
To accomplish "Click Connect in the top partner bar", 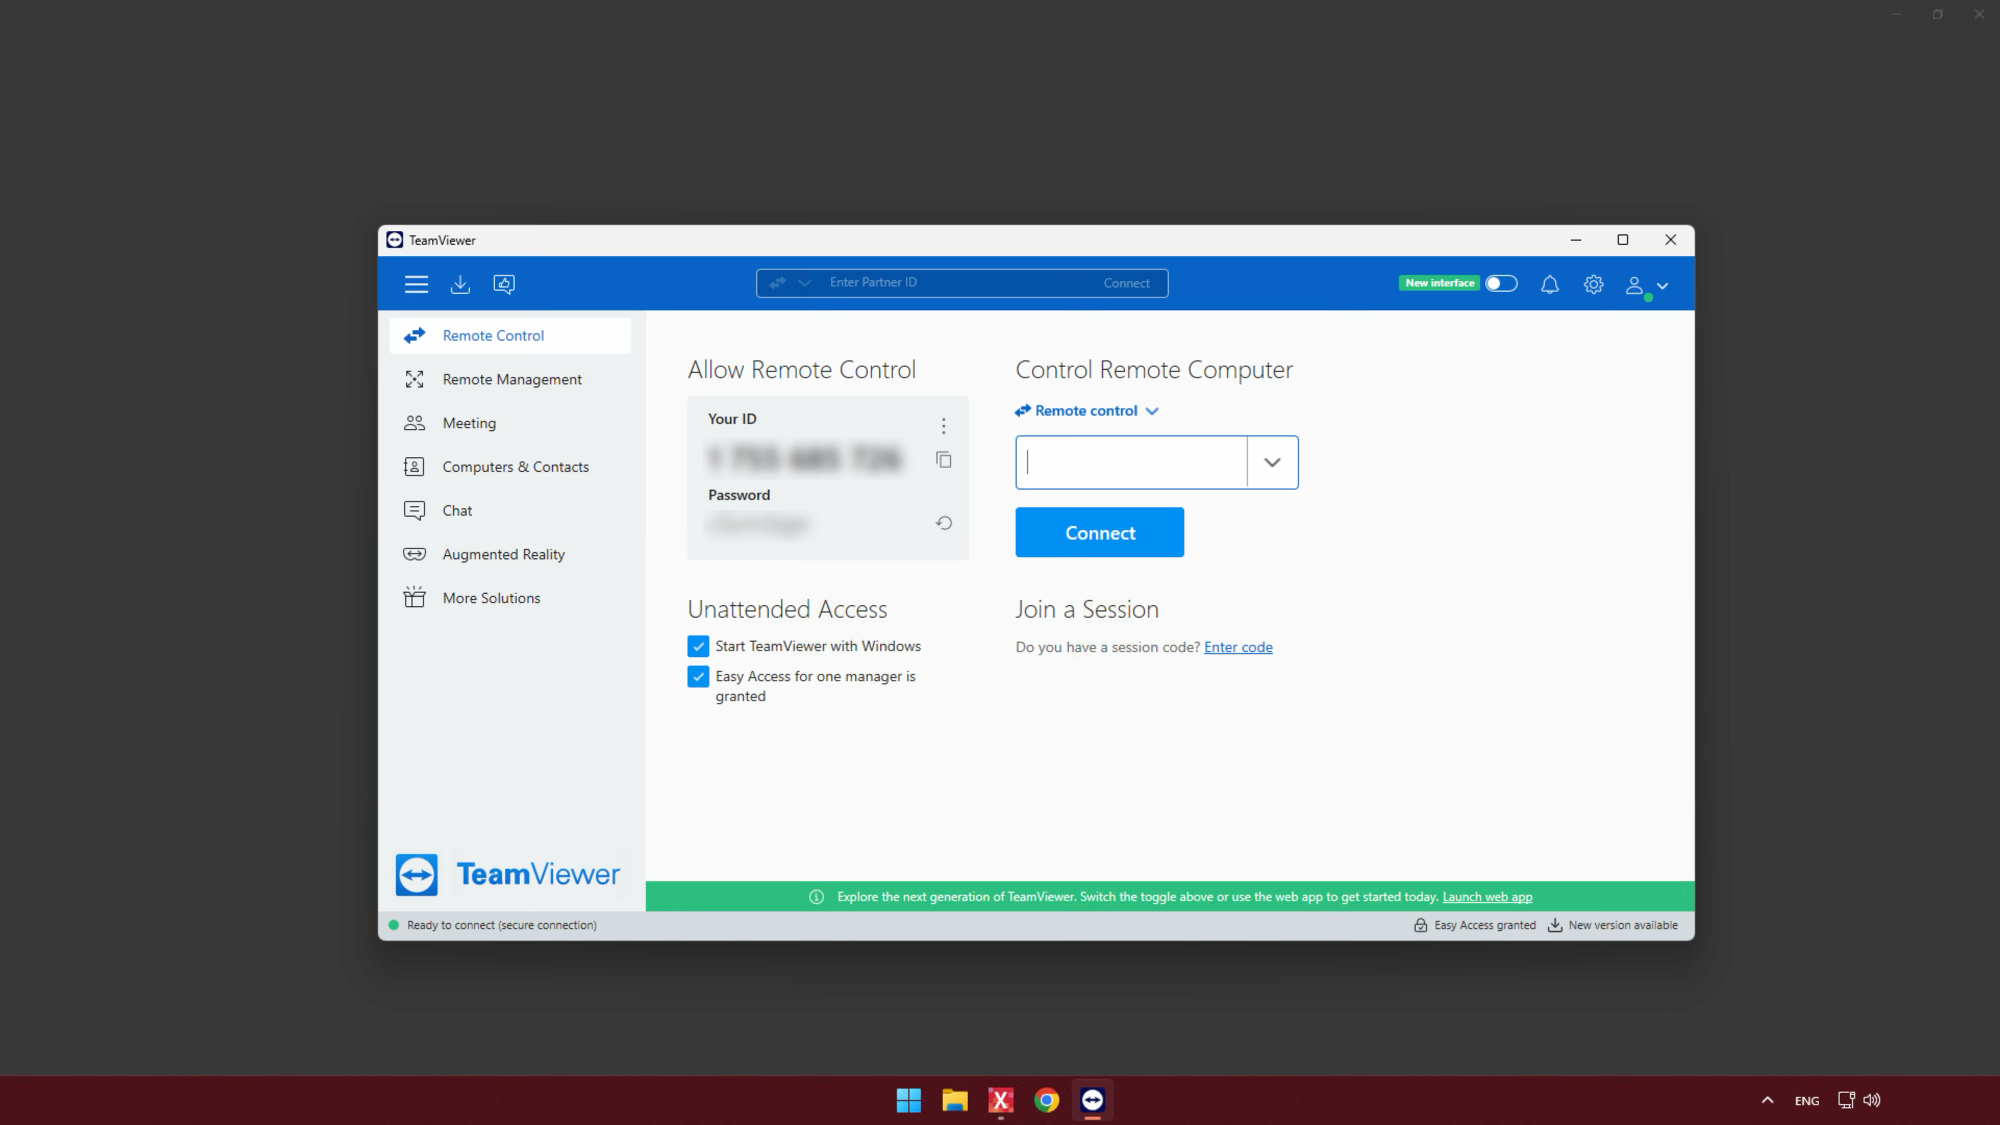I will point(1127,283).
